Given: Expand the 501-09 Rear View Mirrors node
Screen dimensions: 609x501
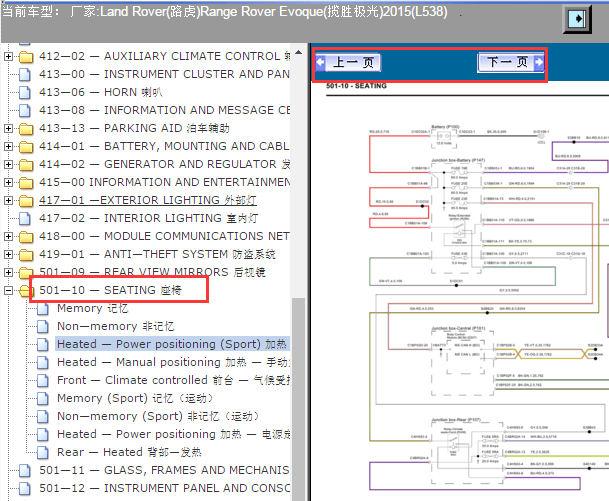Looking at the screenshot, I should point(8,272).
